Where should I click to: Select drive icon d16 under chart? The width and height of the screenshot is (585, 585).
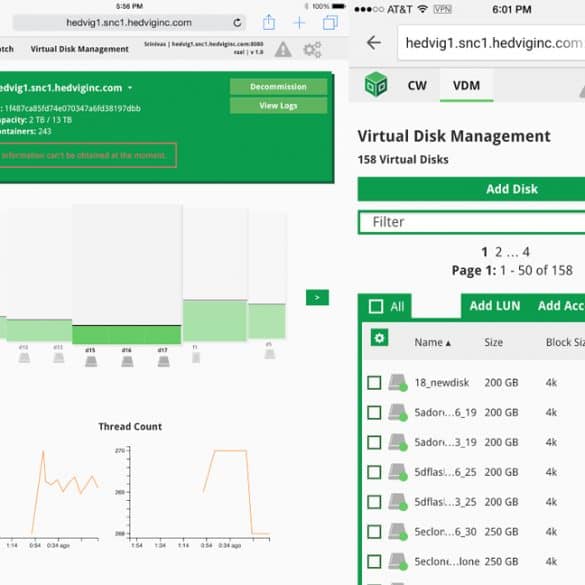pyautogui.click(x=127, y=361)
